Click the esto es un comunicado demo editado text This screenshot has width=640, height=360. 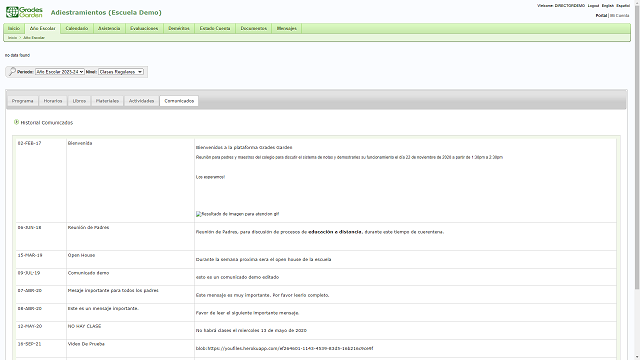(238, 277)
